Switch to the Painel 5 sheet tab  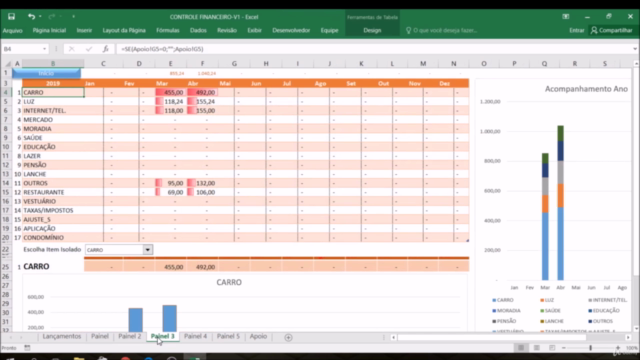tap(228, 336)
